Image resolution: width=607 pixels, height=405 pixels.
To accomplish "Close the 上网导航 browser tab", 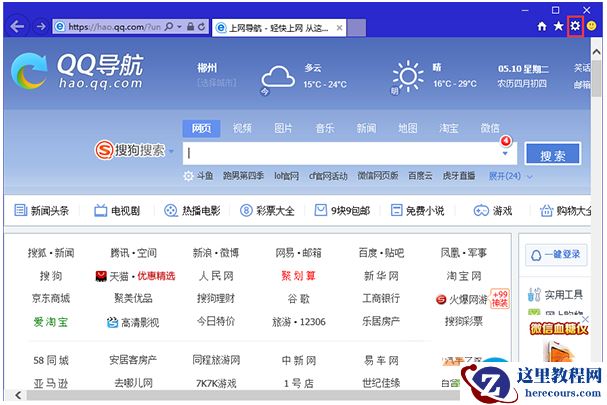I will pos(339,28).
